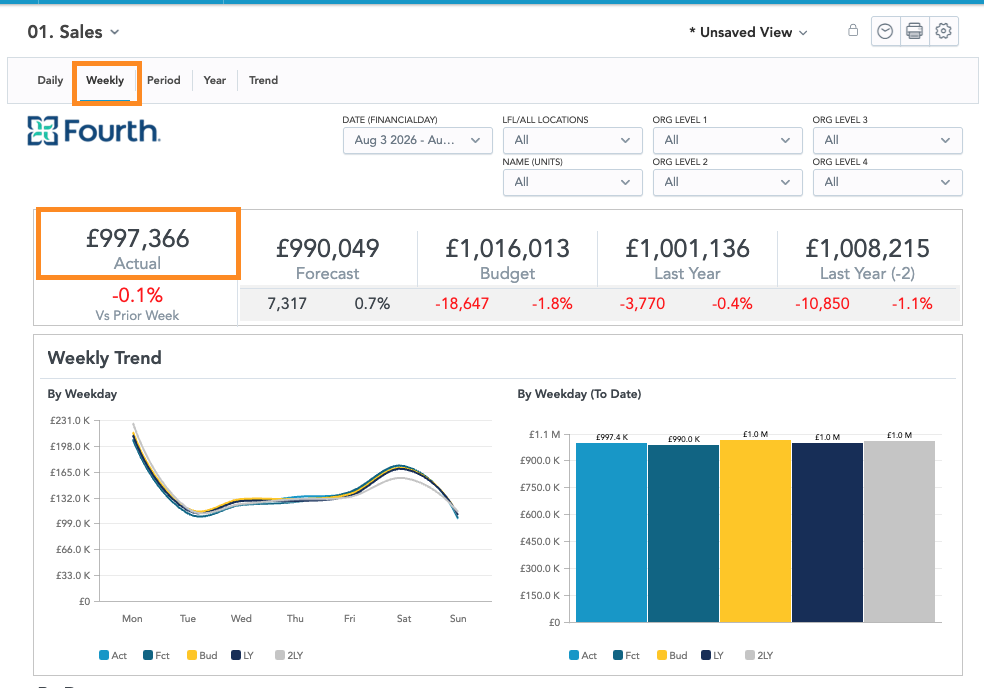Toggle Bud series in By Weekday legend
Screen dimensions: 984x688
pos(202,655)
